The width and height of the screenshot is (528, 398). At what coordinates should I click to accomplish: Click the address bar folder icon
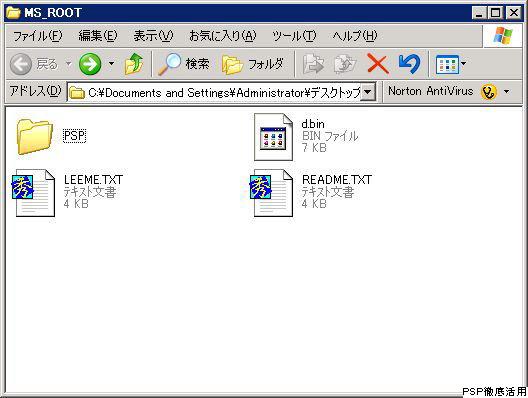[77, 93]
